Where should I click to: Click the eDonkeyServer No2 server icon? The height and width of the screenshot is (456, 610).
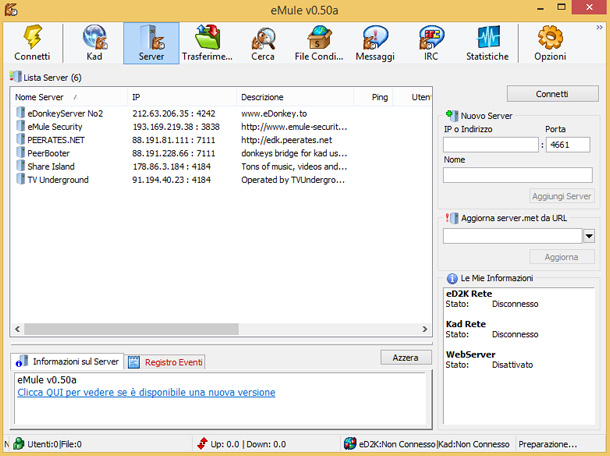(x=21, y=113)
